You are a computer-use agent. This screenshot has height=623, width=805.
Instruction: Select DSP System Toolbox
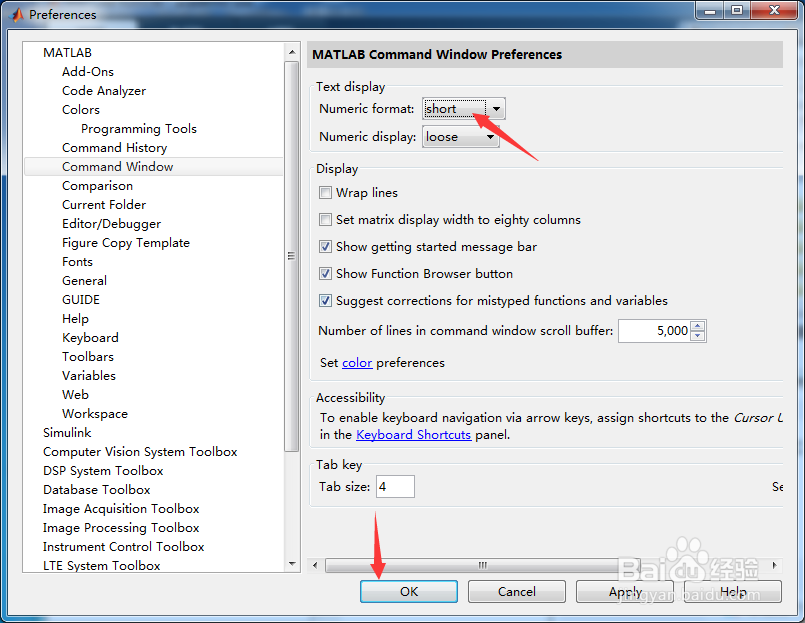[103, 471]
